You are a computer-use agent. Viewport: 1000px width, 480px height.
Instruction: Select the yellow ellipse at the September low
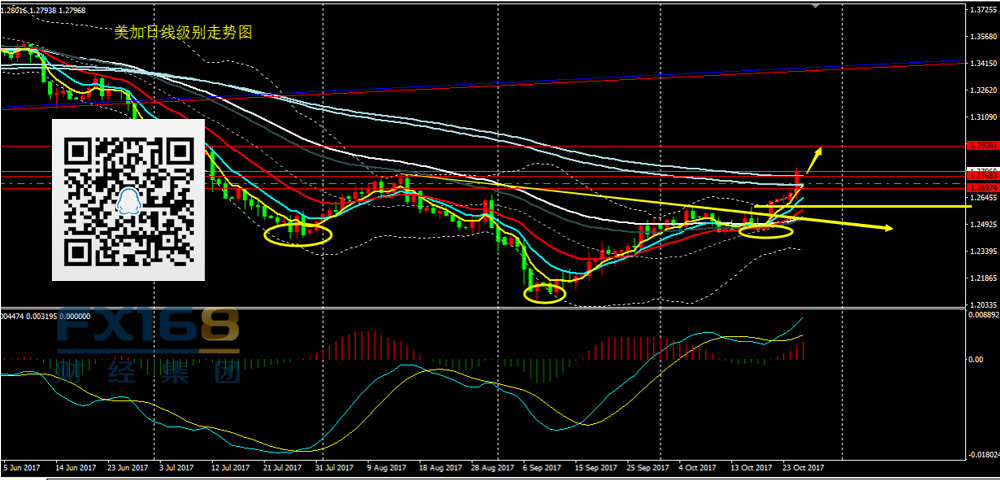(x=544, y=293)
